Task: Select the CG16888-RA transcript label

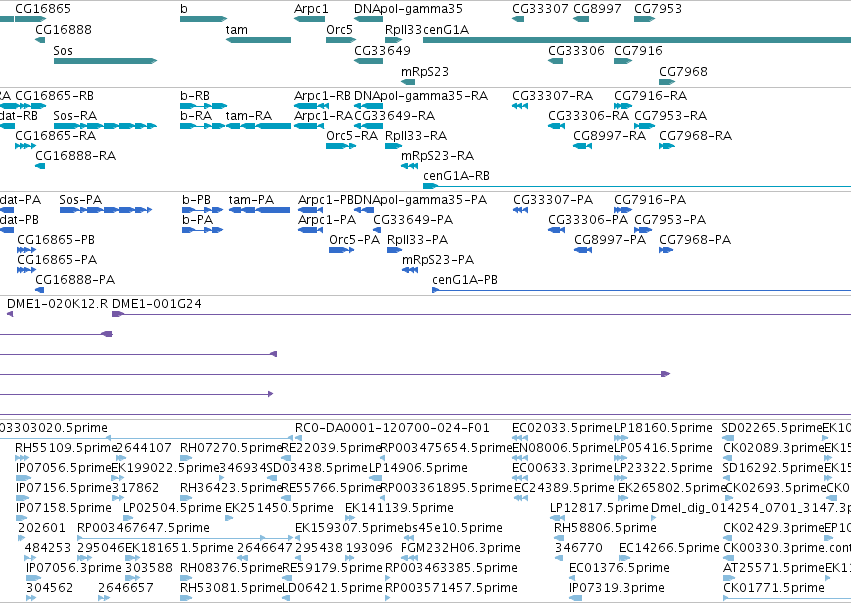Action: [75, 156]
